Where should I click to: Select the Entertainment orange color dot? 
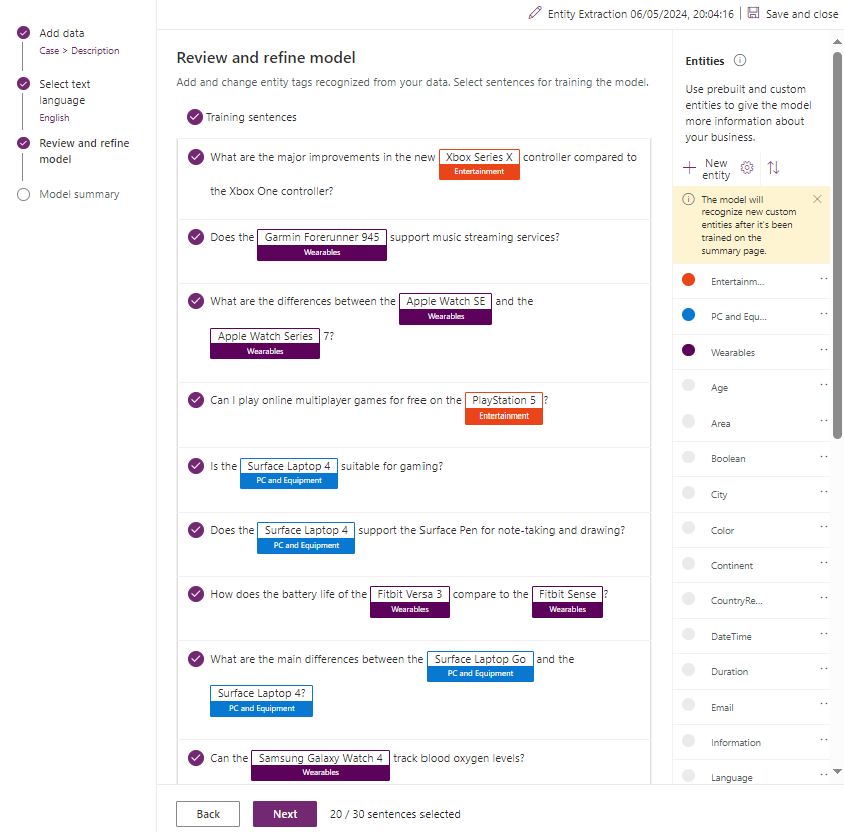click(x=688, y=280)
